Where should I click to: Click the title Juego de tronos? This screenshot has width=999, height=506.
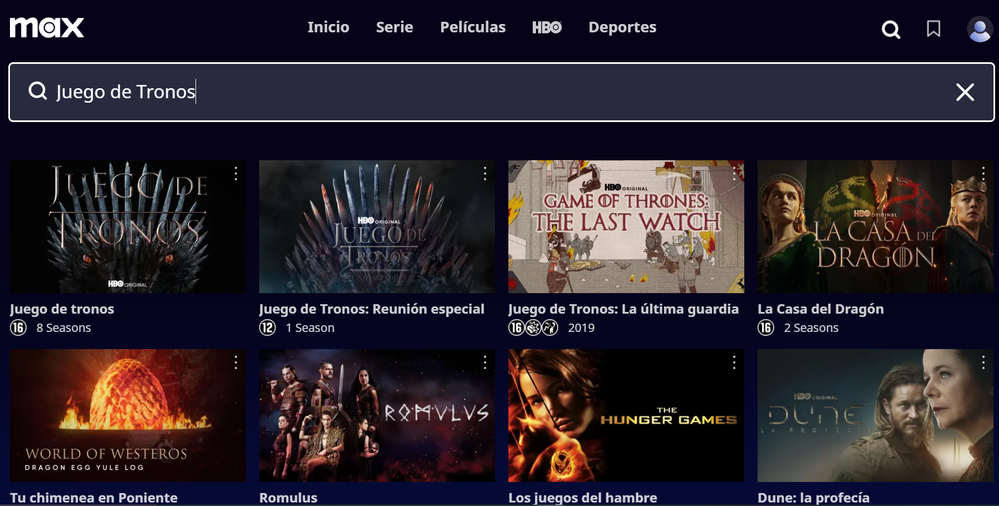(x=62, y=309)
